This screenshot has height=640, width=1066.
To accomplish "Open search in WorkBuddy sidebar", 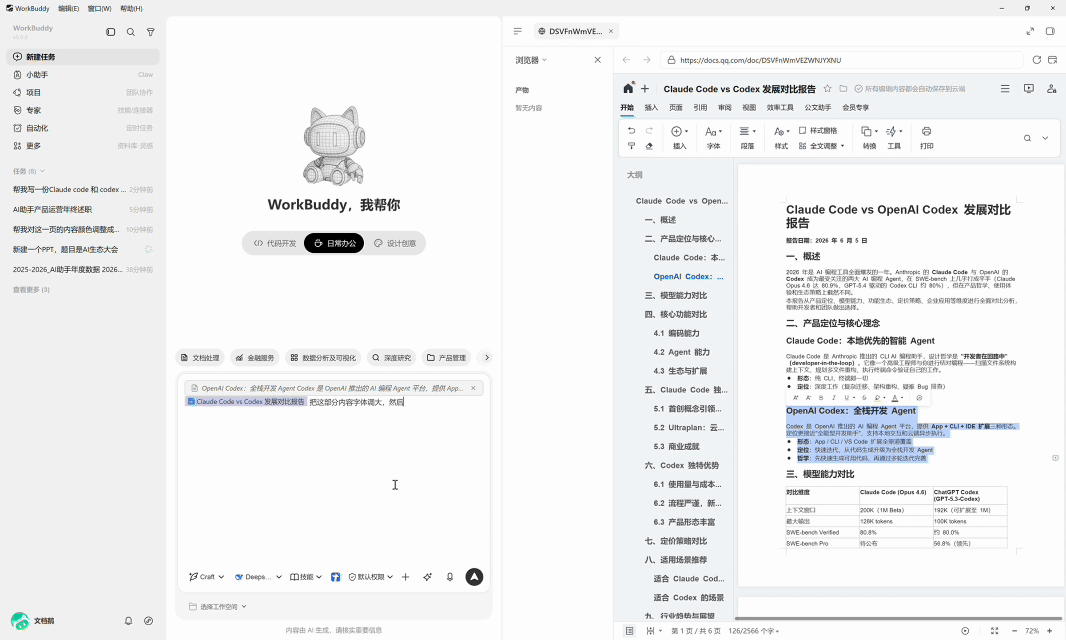I will pyautogui.click(x=131, y=32).
